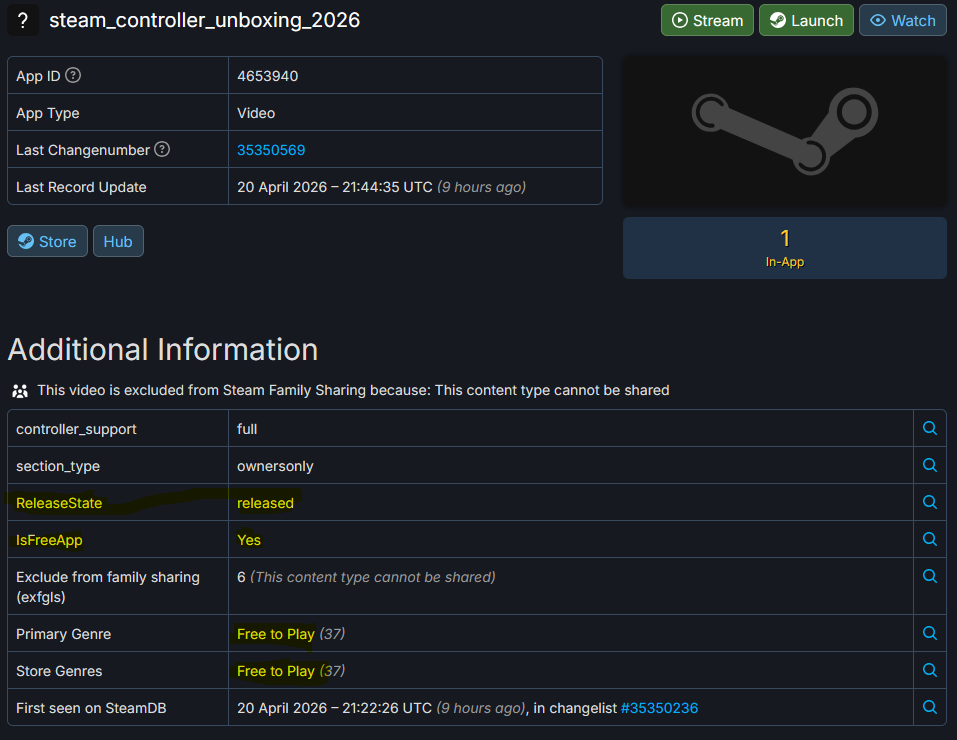Search by IsFreeApp value magnifier
The width and height of the screenshot is (957, 740).
(930, 539)
